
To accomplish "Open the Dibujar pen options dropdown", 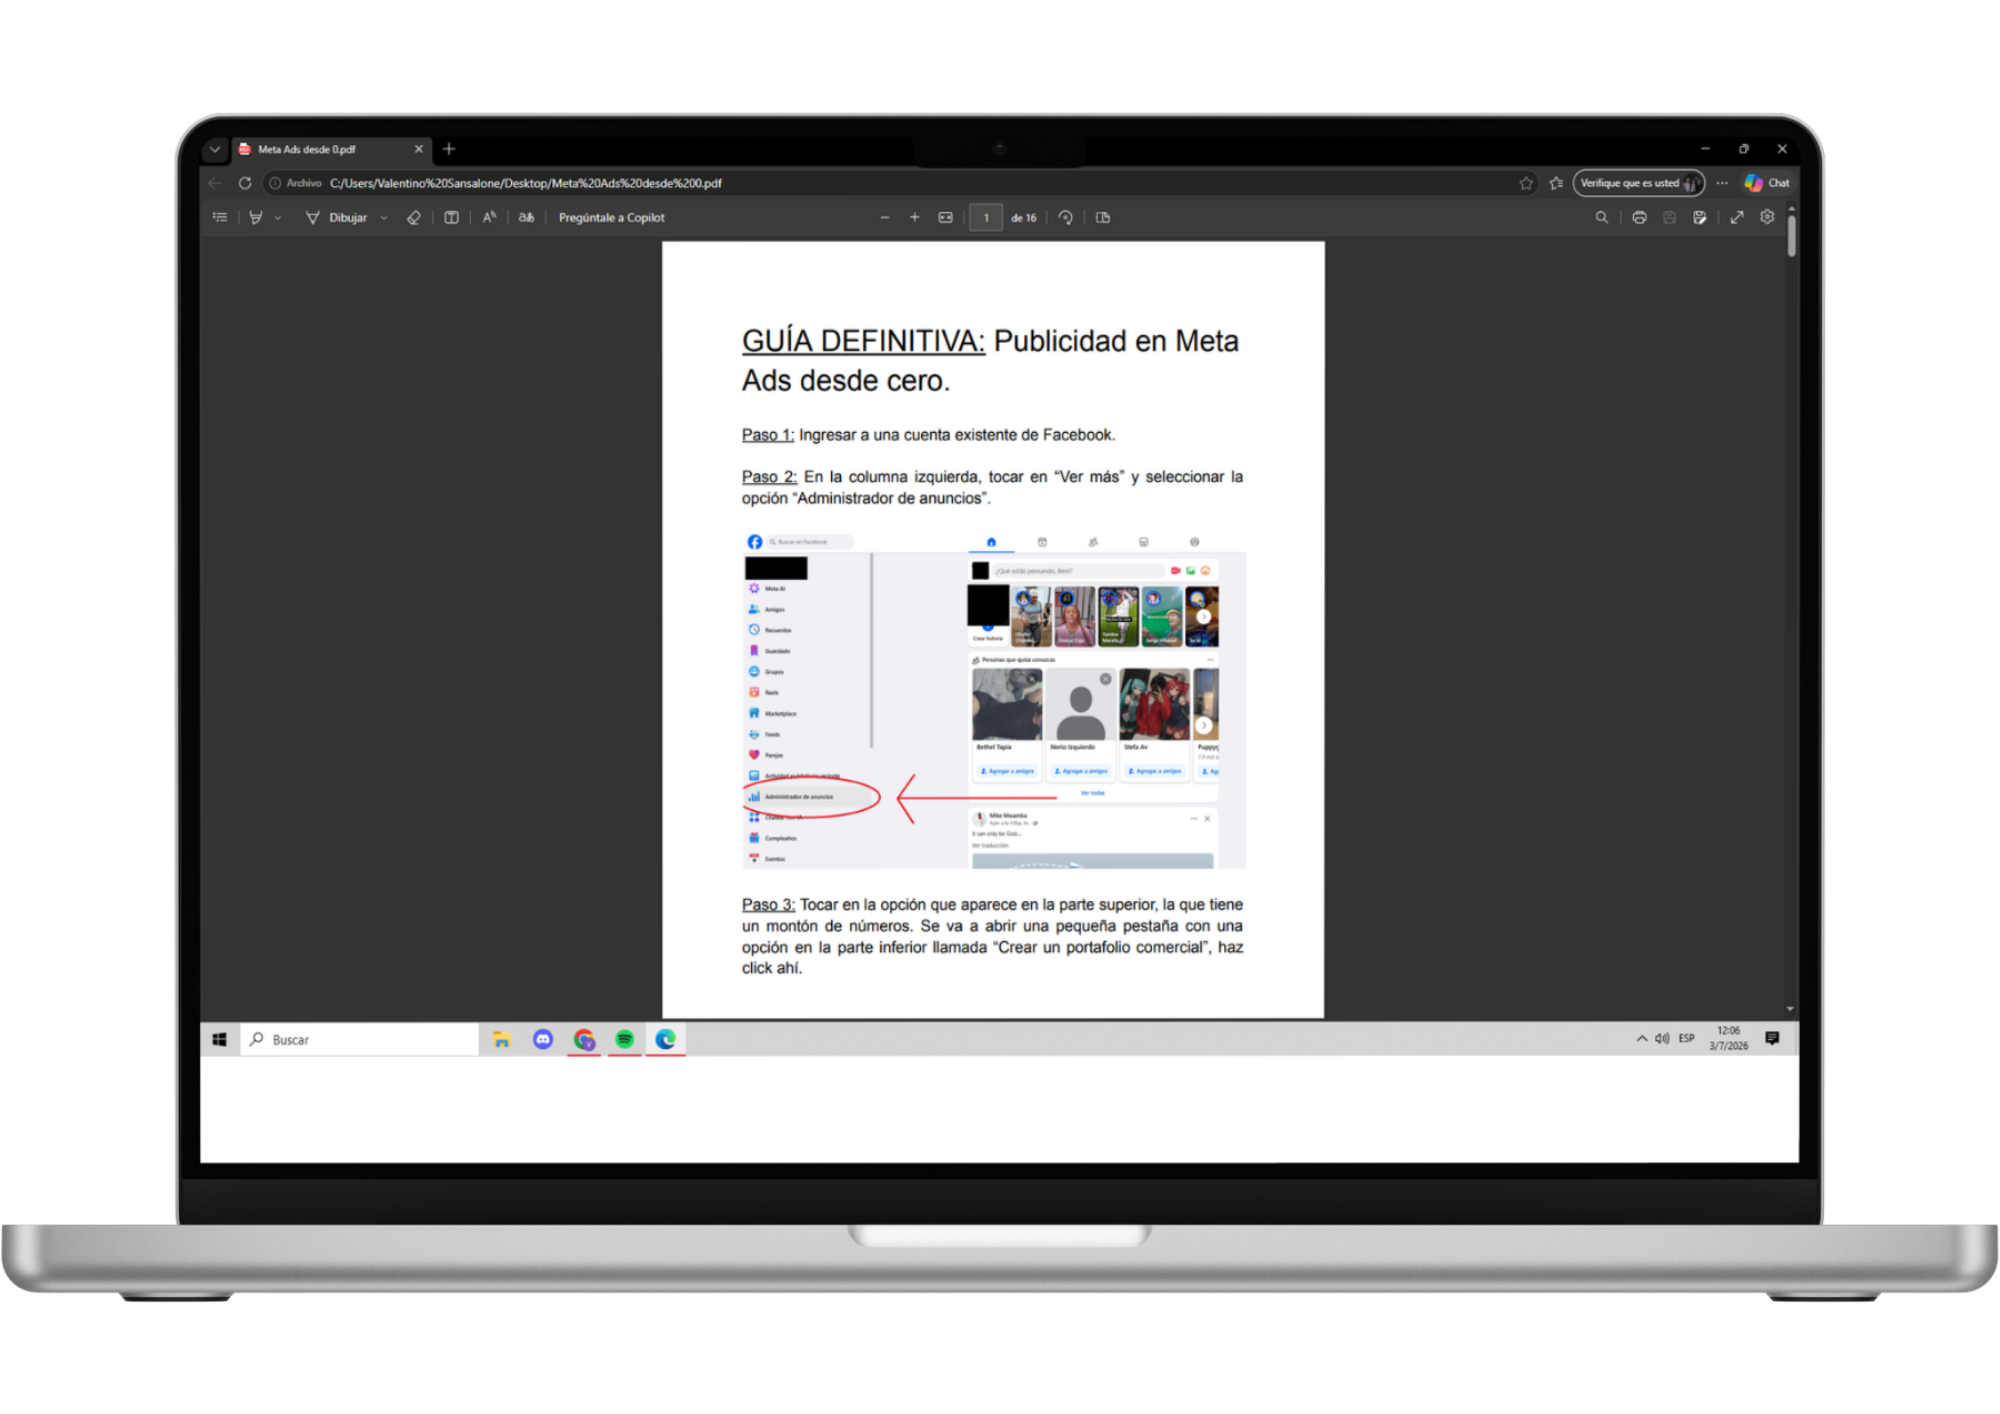I will click(384, 218).
